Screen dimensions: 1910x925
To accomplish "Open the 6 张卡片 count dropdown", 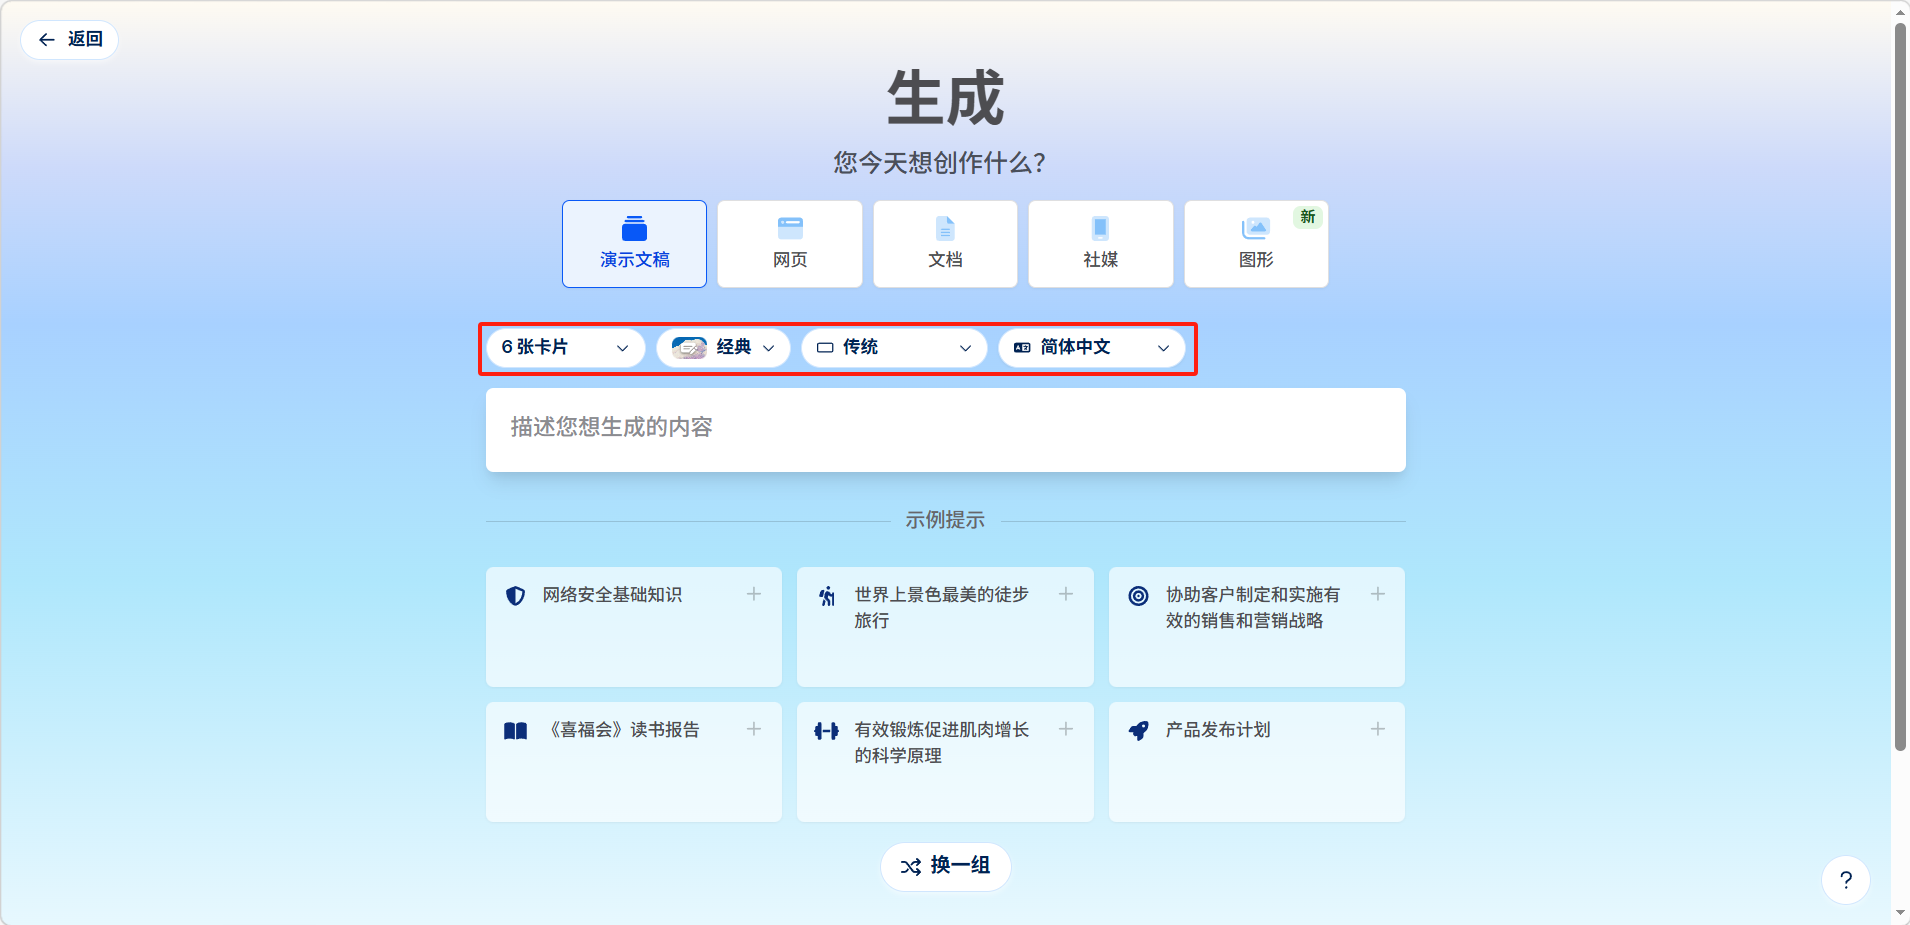I will (565, 347).
